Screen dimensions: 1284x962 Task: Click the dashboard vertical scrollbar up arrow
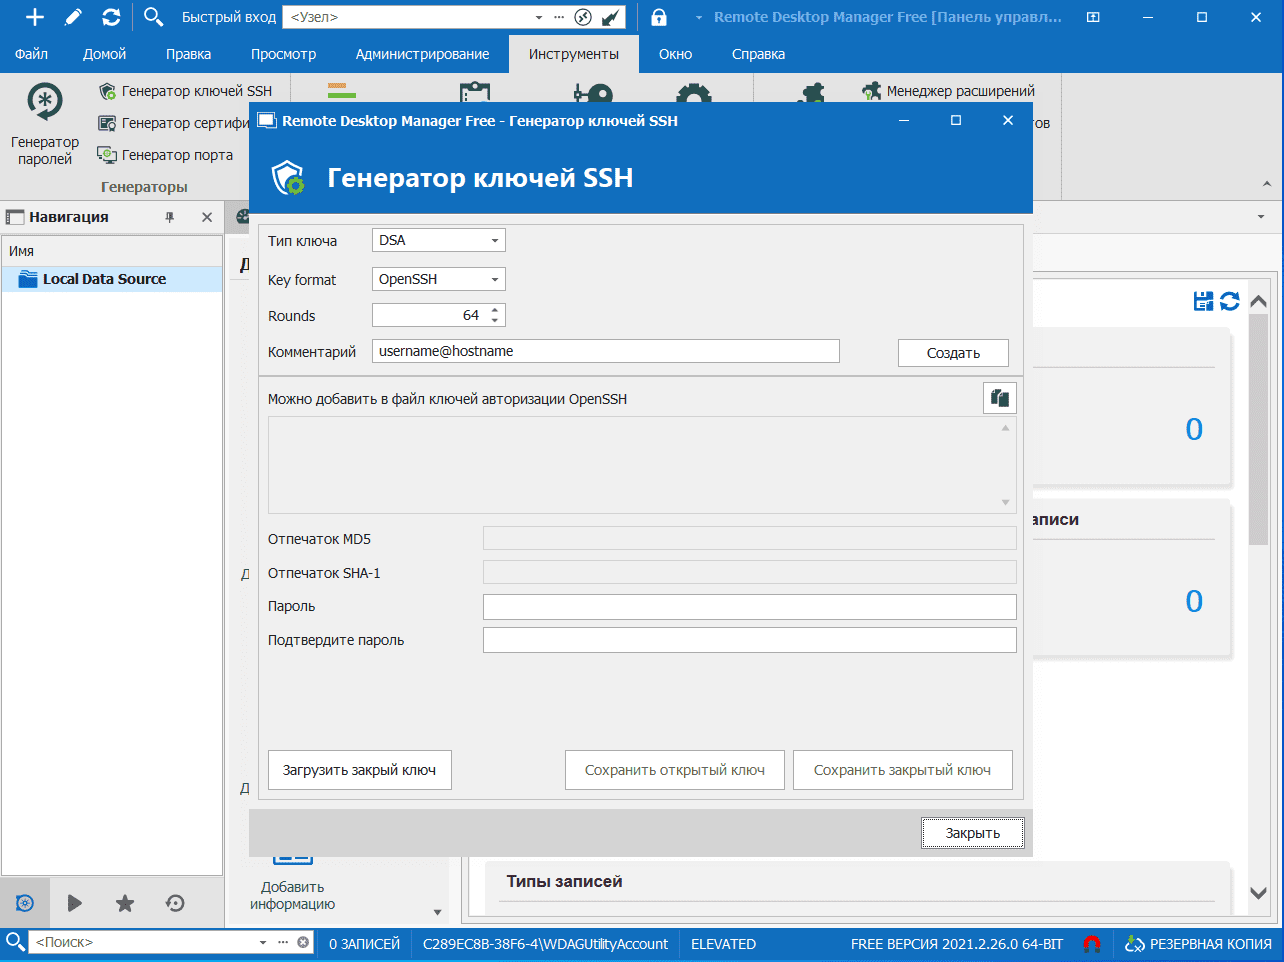tap(1259, 302)
